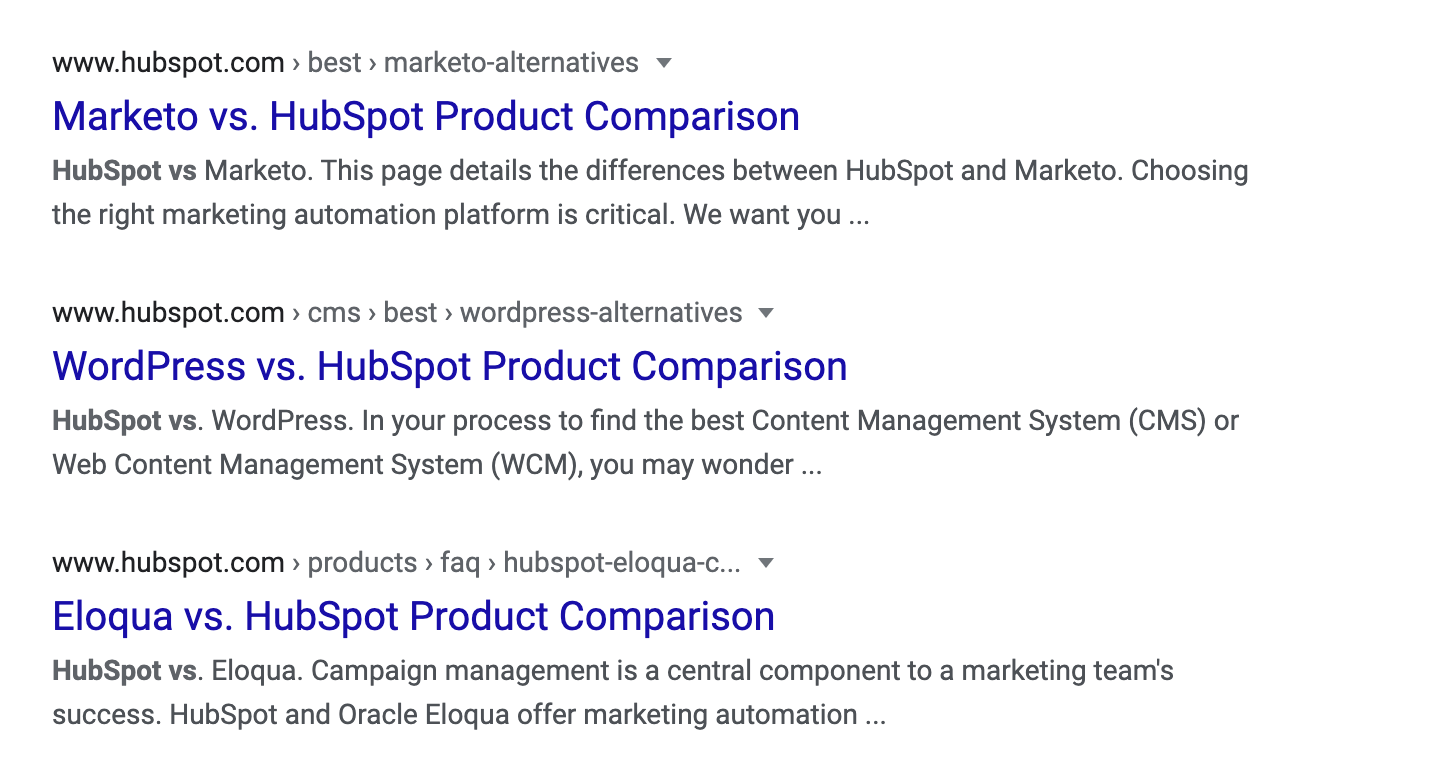Image resolution: width=1452 pixels, height=772 pixels.
Task: Click the truncated hubspot-eloqua-c... breadcrumb
Action: (622, 563)
